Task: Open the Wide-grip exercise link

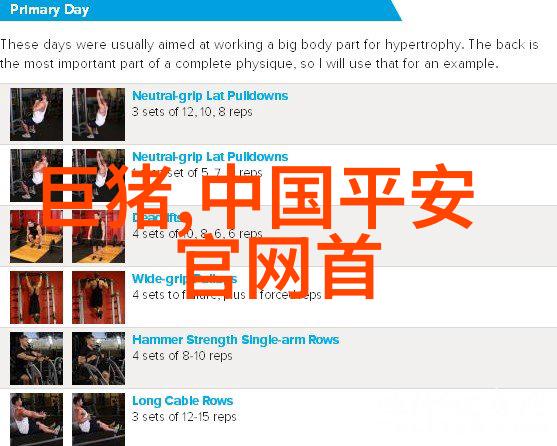Action: [184, 279]
